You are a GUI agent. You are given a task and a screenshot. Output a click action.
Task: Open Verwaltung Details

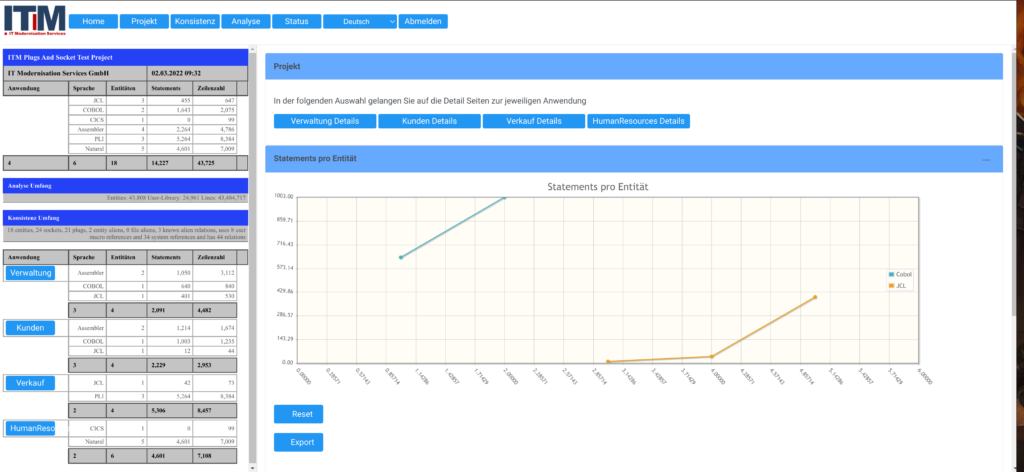325,121
